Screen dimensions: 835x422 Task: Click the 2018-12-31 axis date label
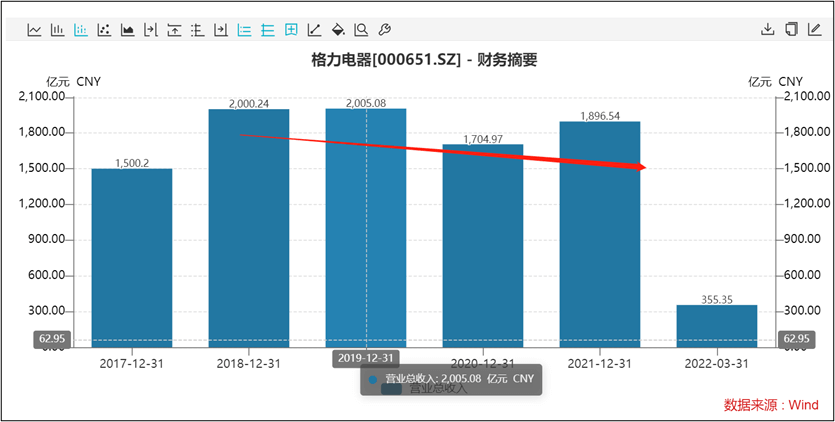pyautogui.click(x=249, y=364)
